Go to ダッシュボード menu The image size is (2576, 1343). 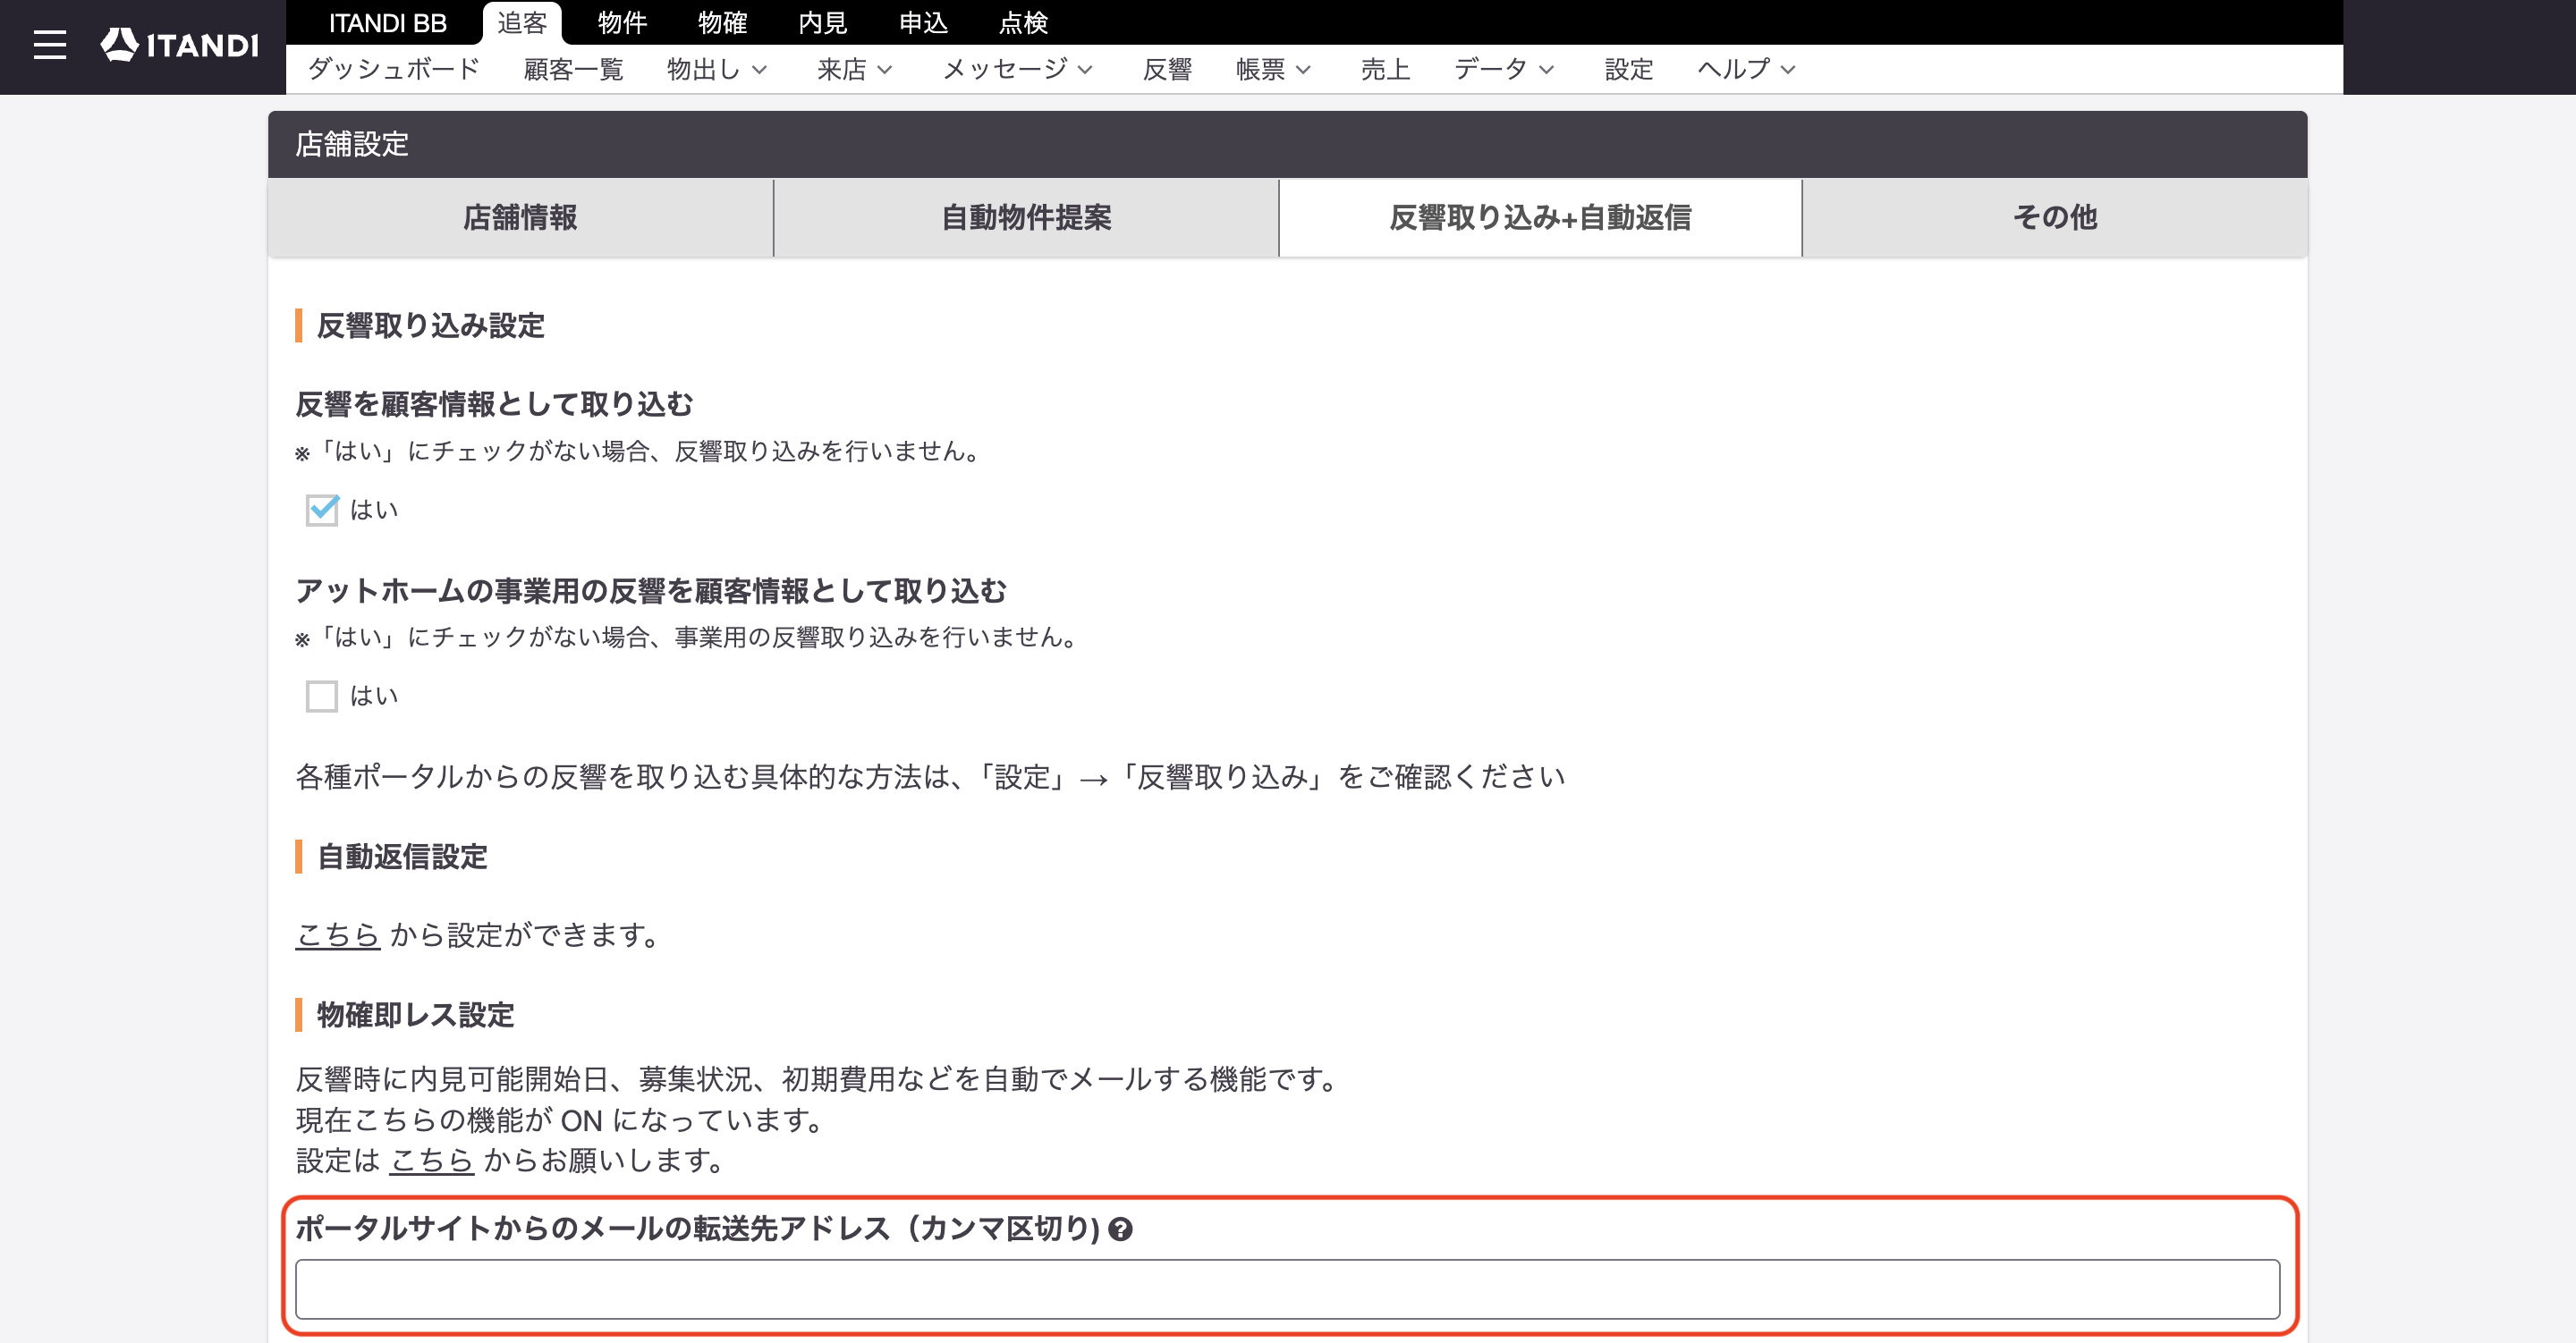pyautogui.click(x=394, y=69)
